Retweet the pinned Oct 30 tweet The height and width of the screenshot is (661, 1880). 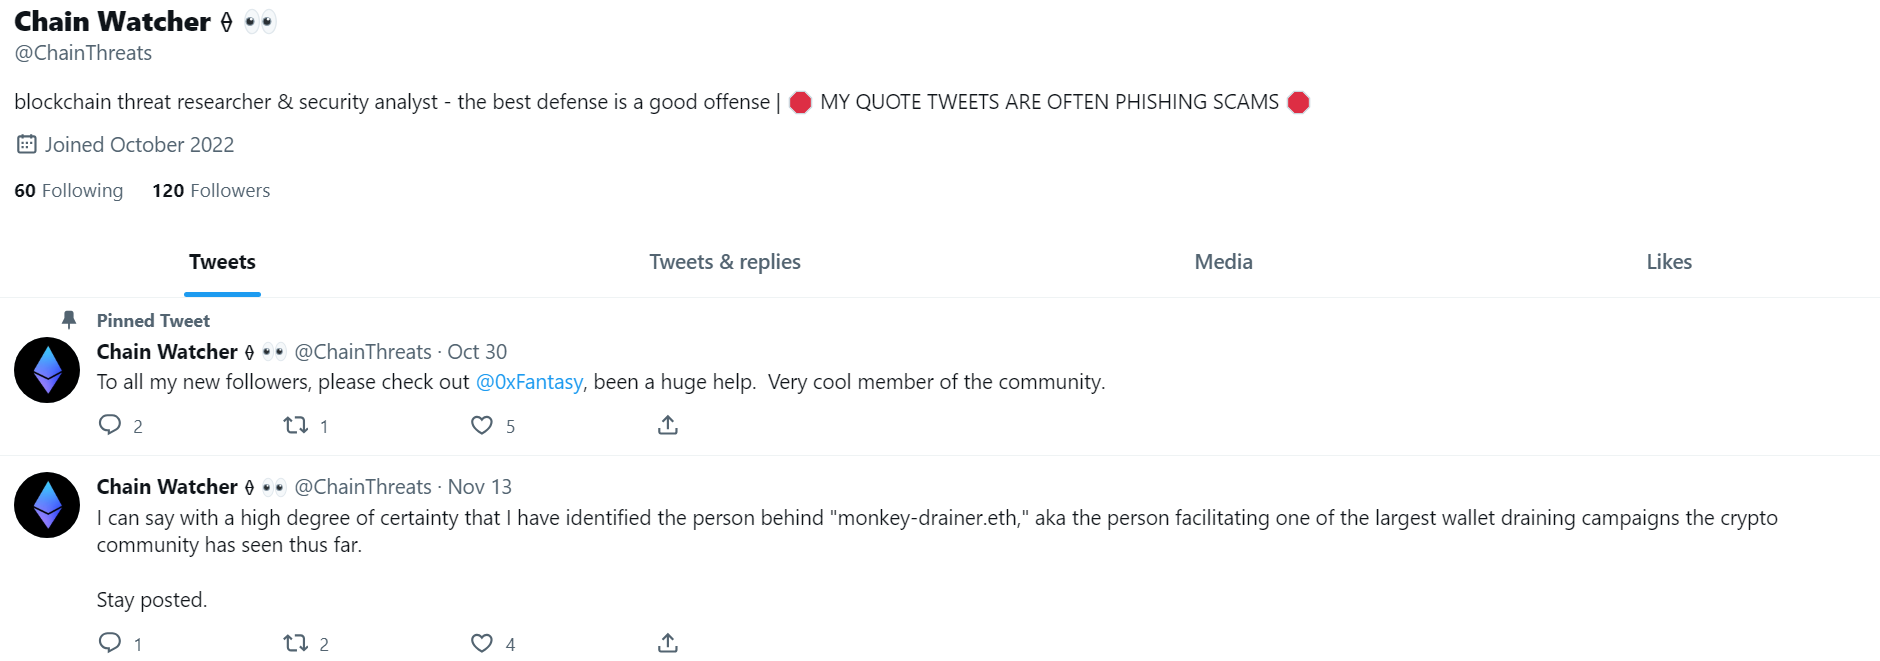(x=296, y=425)
